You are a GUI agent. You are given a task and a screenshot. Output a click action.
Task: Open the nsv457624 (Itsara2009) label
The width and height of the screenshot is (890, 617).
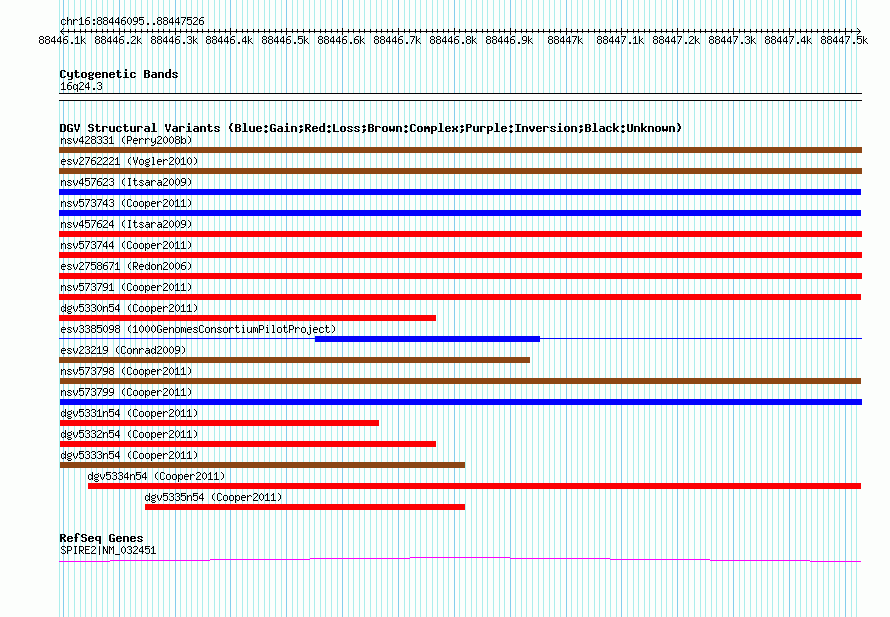(x=126, y=224)
